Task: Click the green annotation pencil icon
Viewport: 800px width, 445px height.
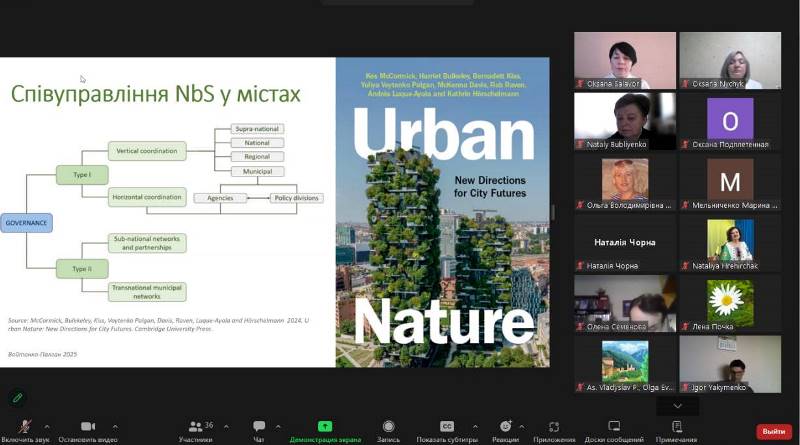Action: click(x=17, y=397)
